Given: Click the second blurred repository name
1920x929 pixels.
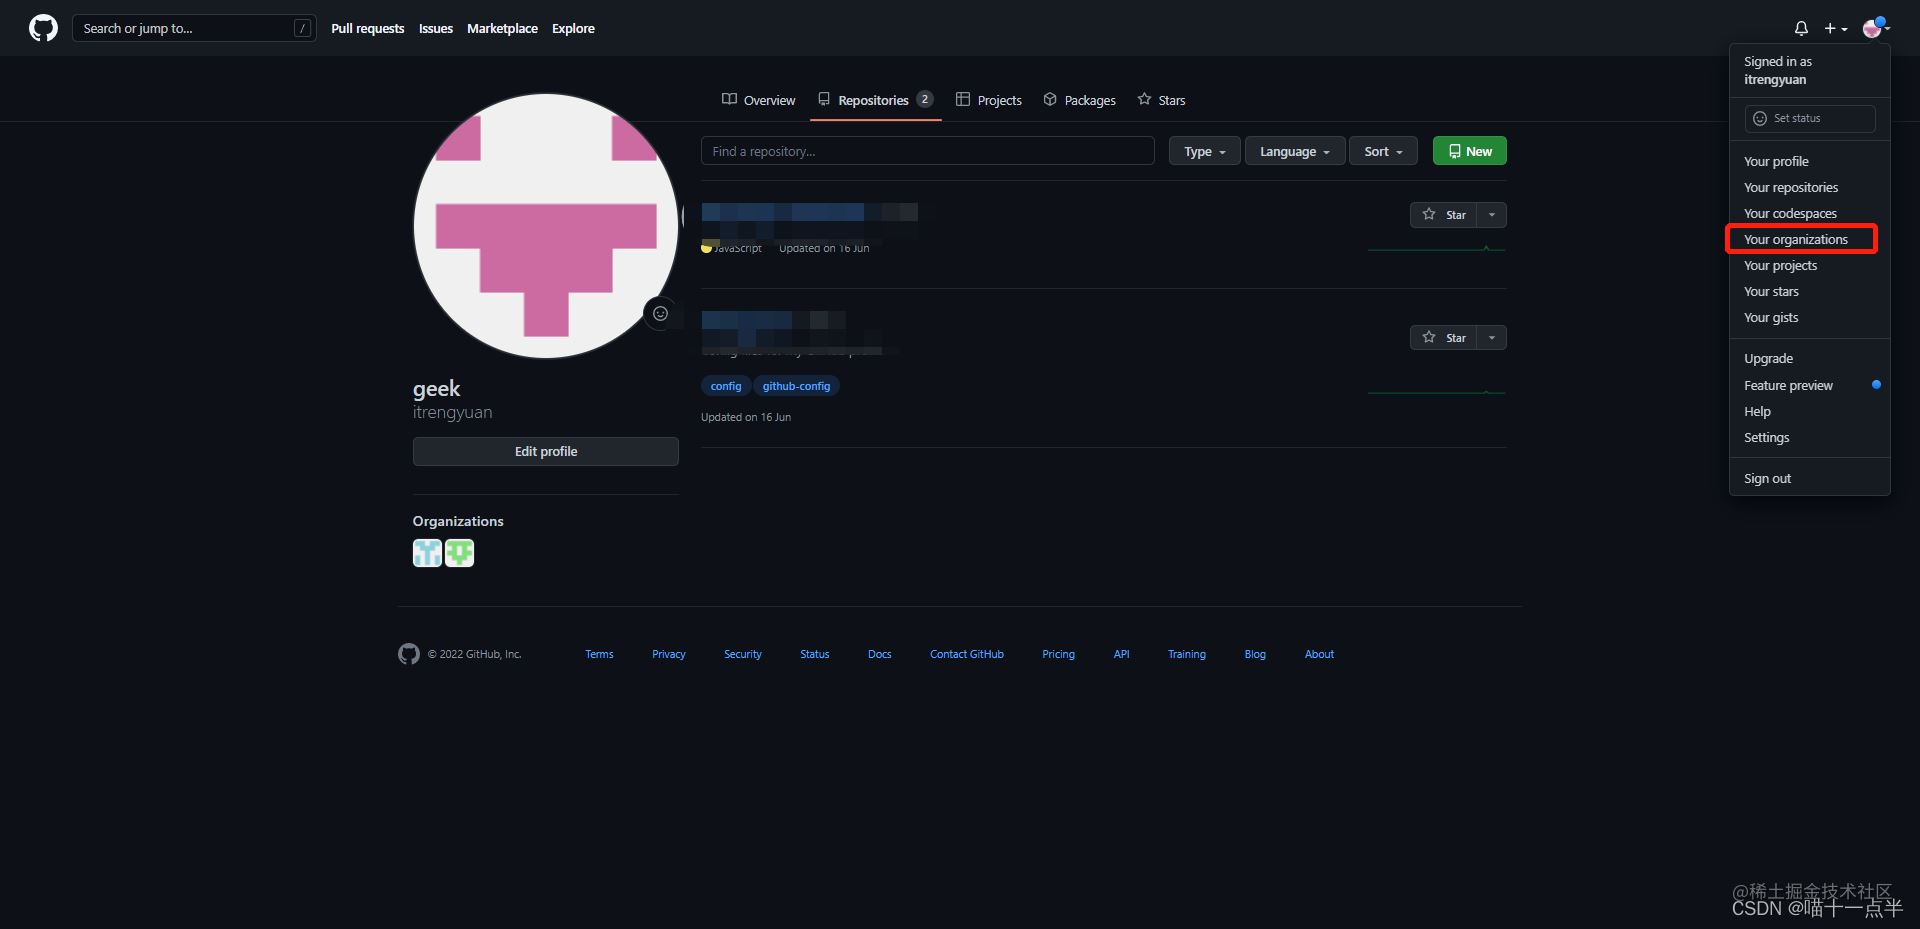Looking at the screenshot, I should pyautogui.click(x=774, y=320).
